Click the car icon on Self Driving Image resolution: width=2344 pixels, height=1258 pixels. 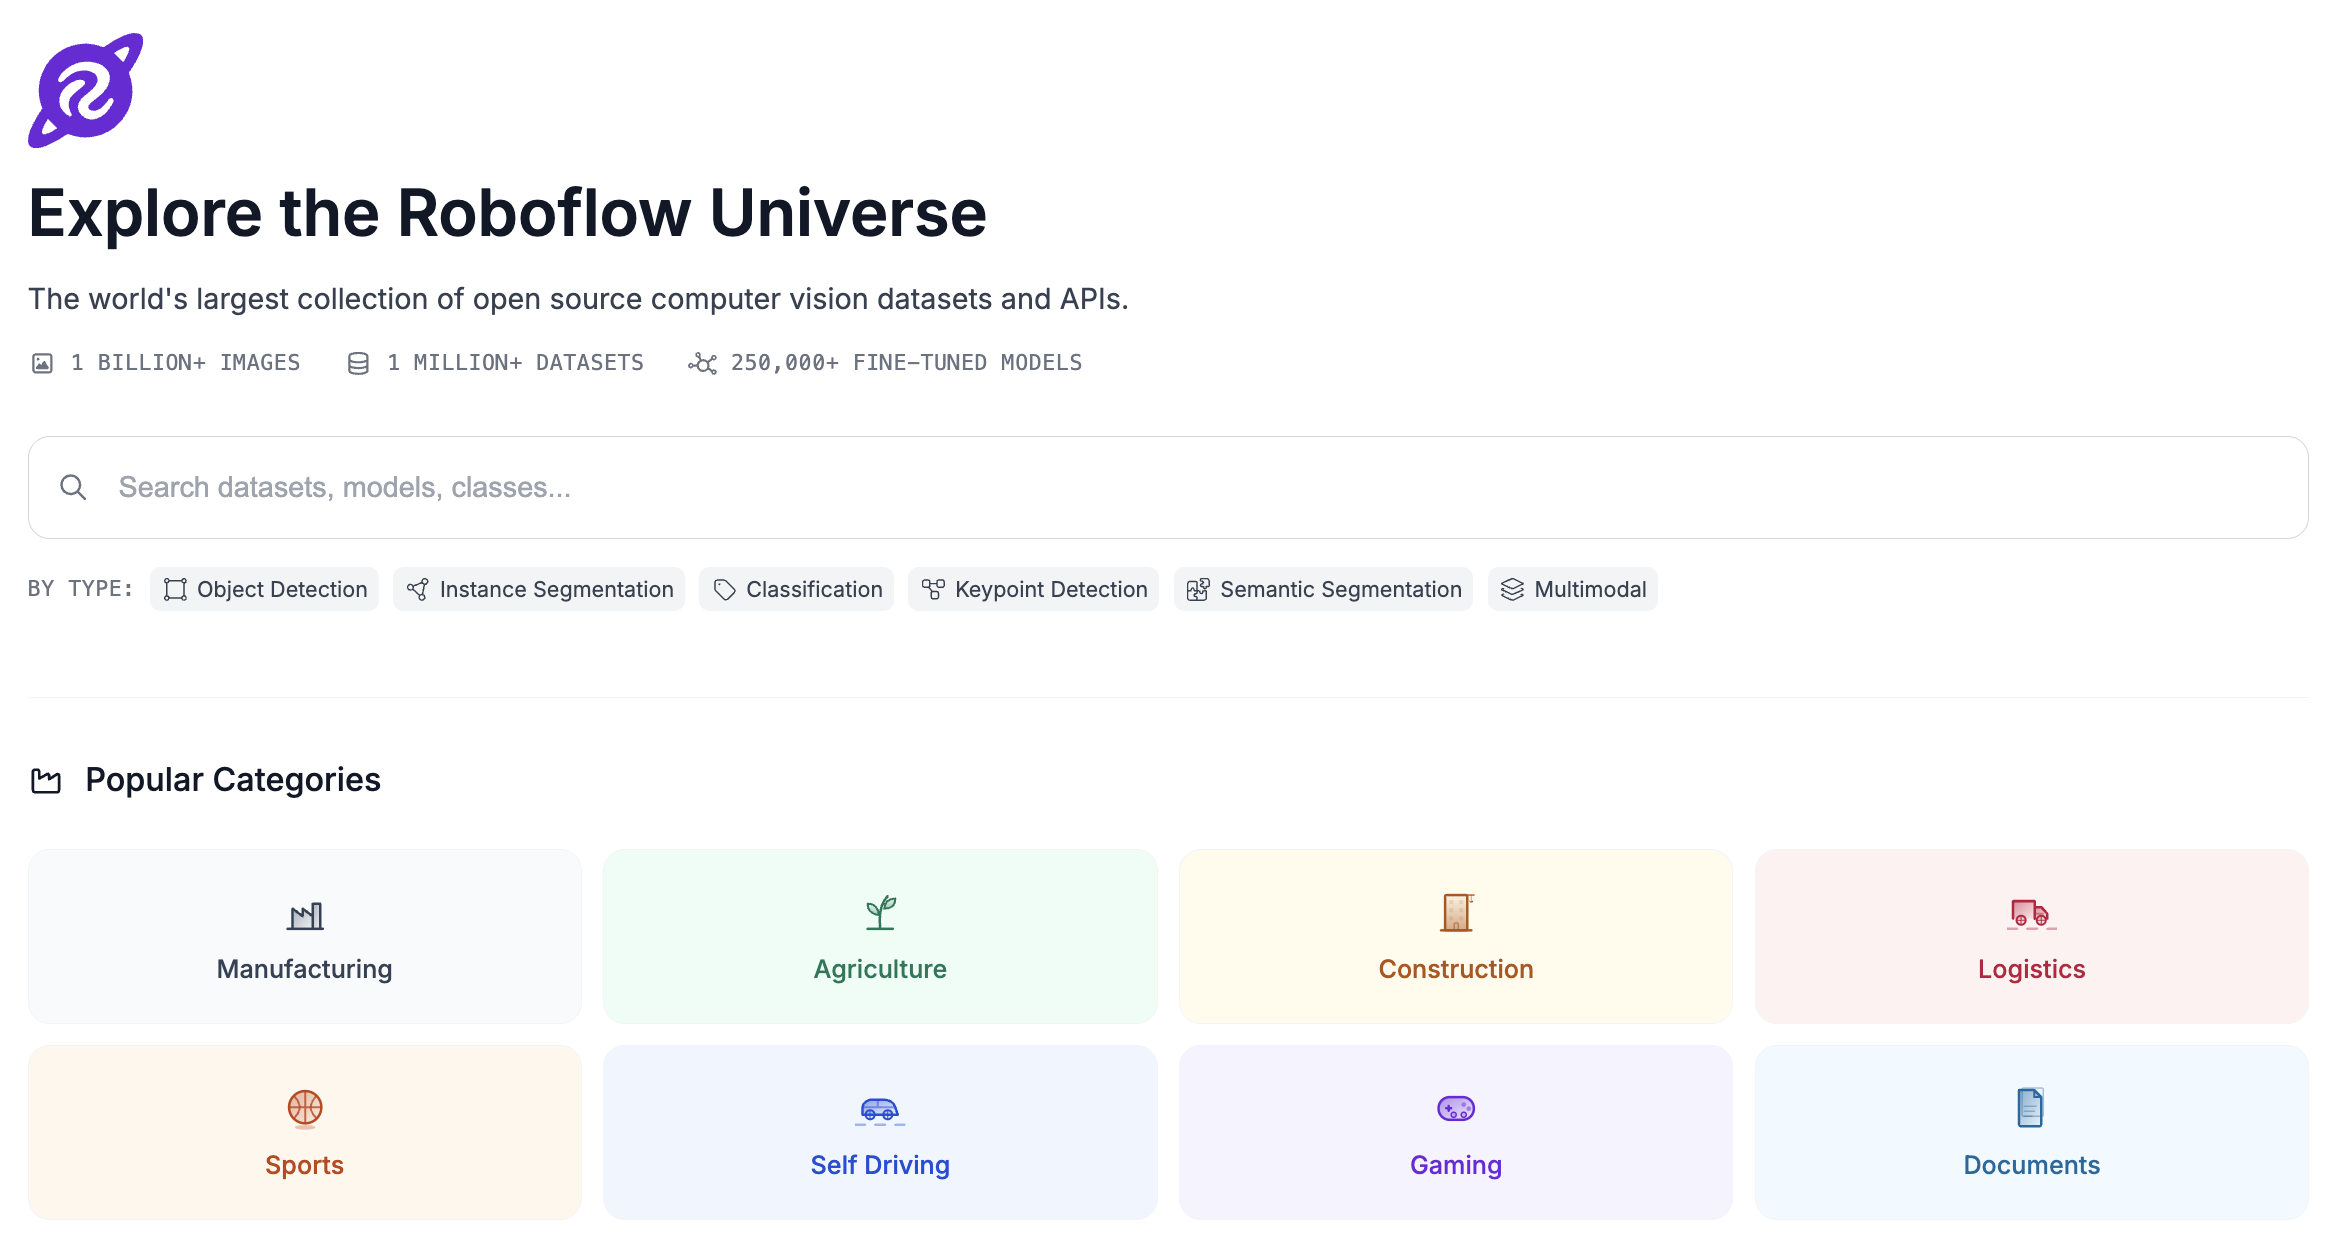click(880, 1110)
